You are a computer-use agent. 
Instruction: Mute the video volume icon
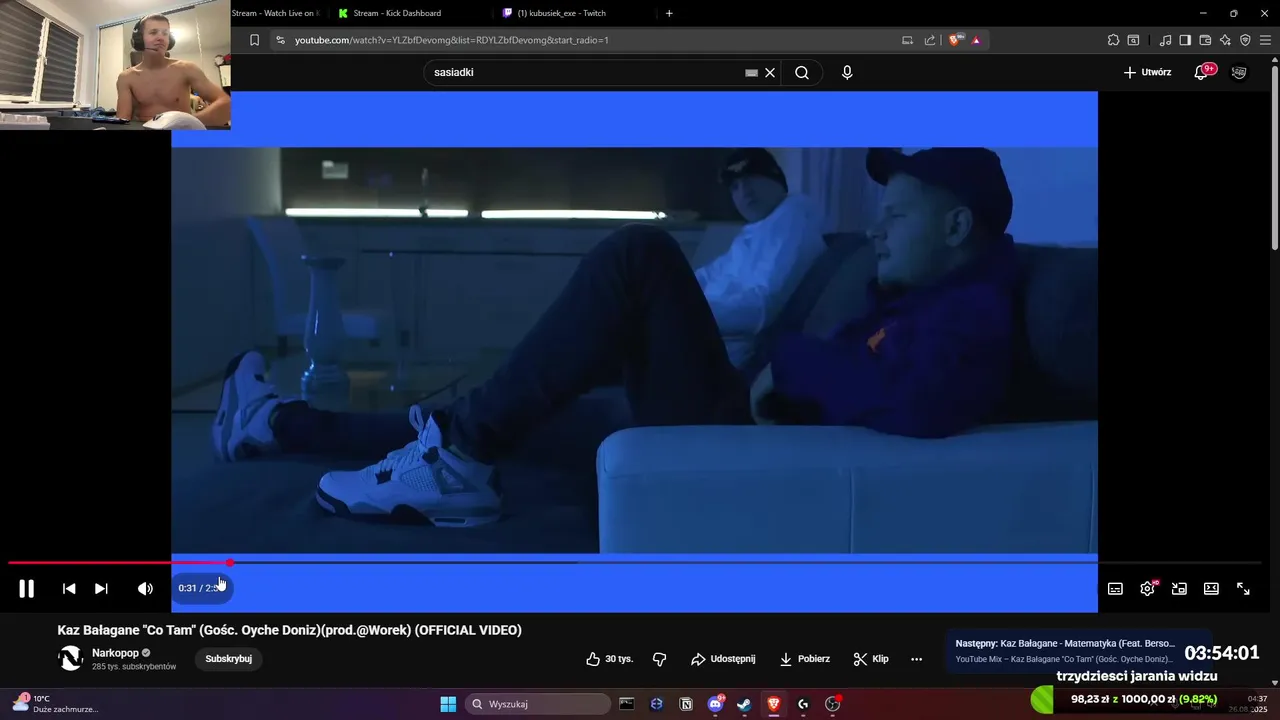(145, 589)
